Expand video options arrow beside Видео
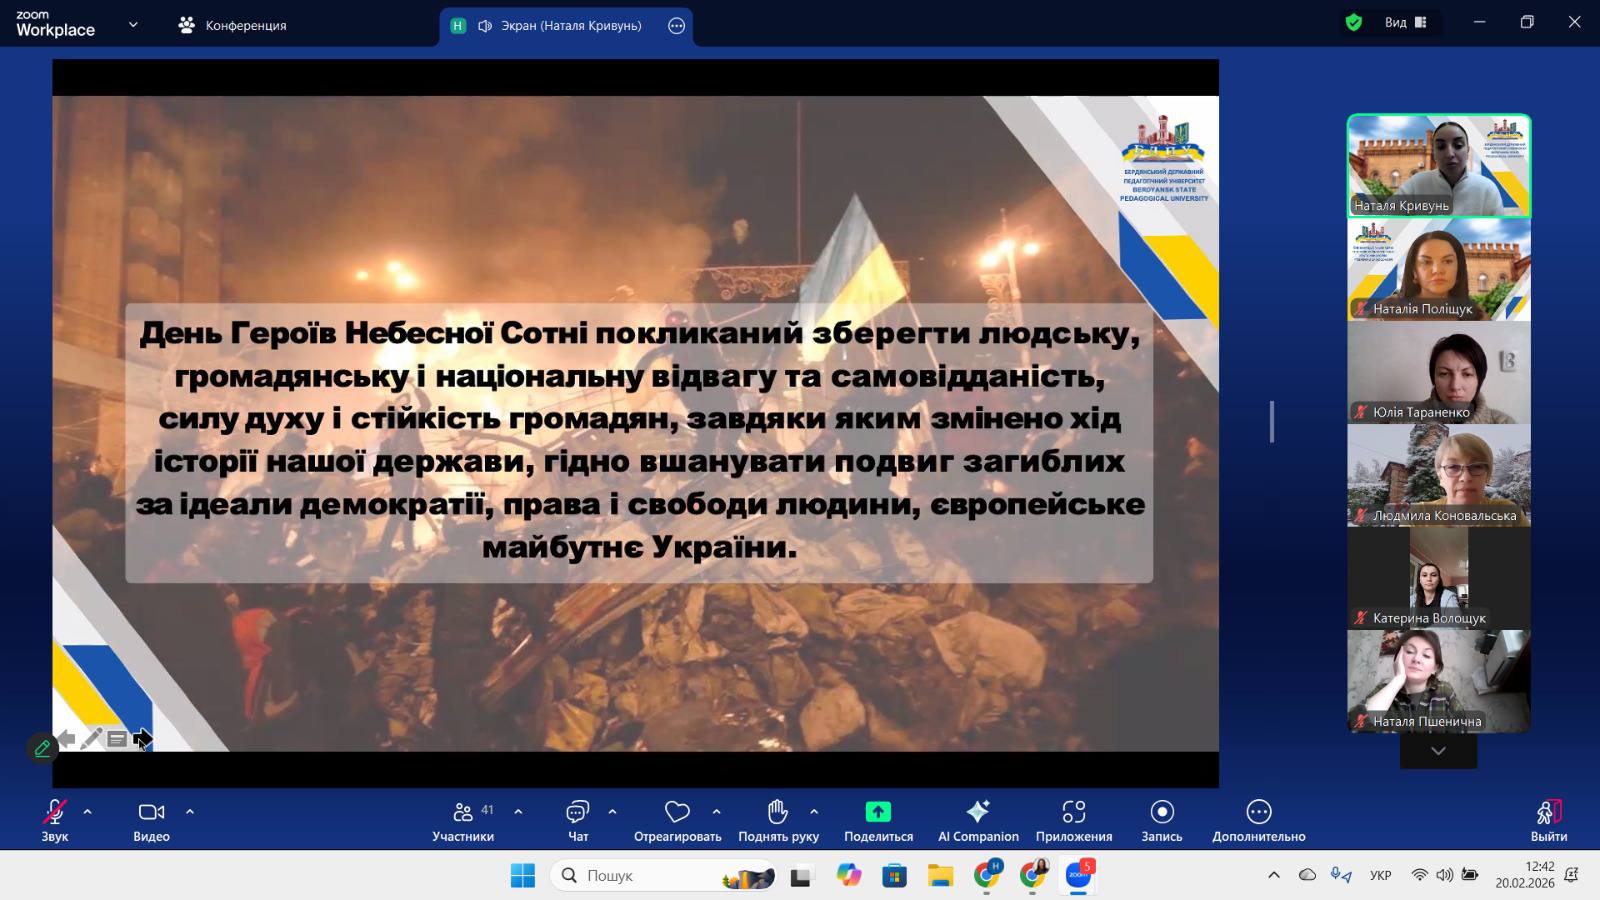 (190, 812)
